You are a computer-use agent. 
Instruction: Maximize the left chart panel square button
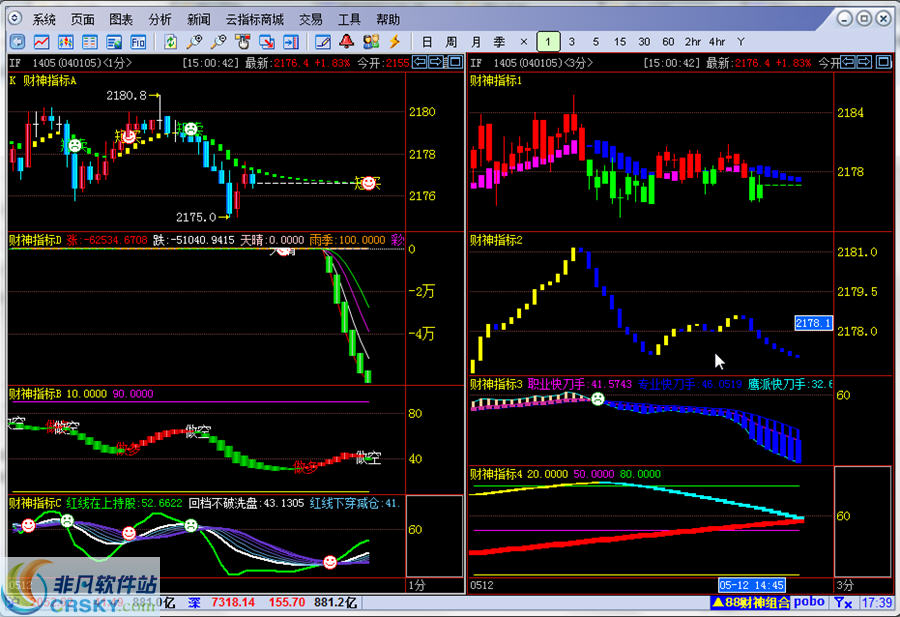(455, 61)
